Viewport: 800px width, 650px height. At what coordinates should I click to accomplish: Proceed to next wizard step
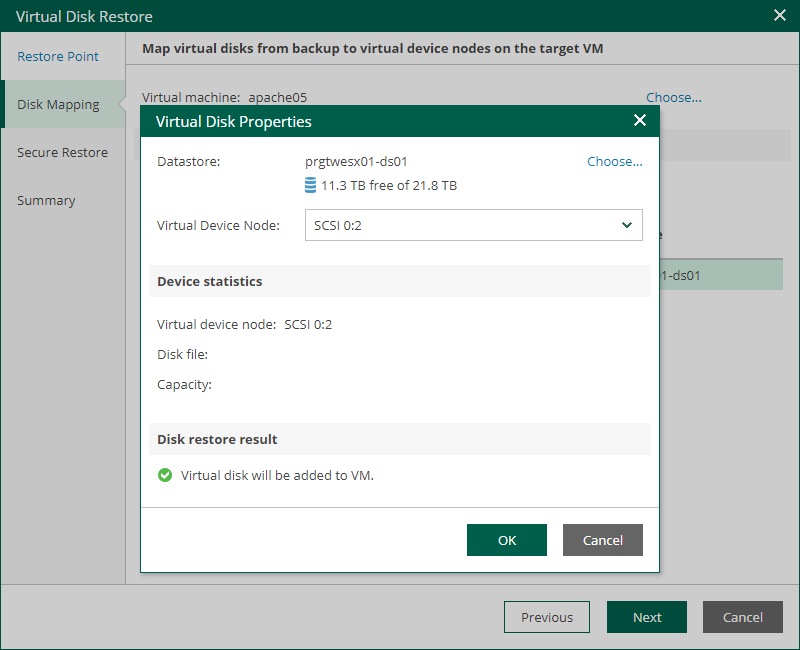pyautogui.click(x=646, y=617)
